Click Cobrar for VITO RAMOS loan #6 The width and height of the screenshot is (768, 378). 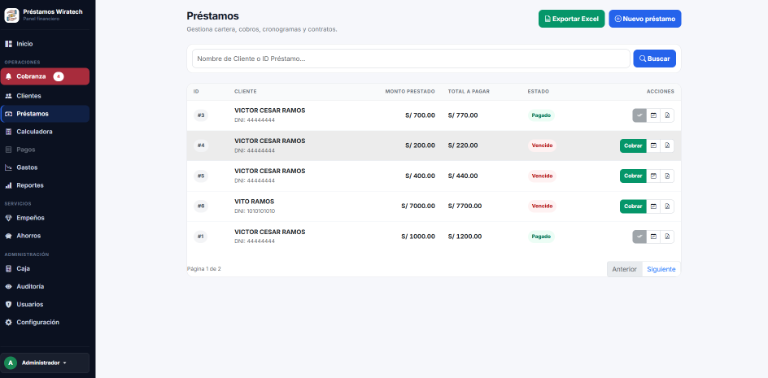point(633,207)
